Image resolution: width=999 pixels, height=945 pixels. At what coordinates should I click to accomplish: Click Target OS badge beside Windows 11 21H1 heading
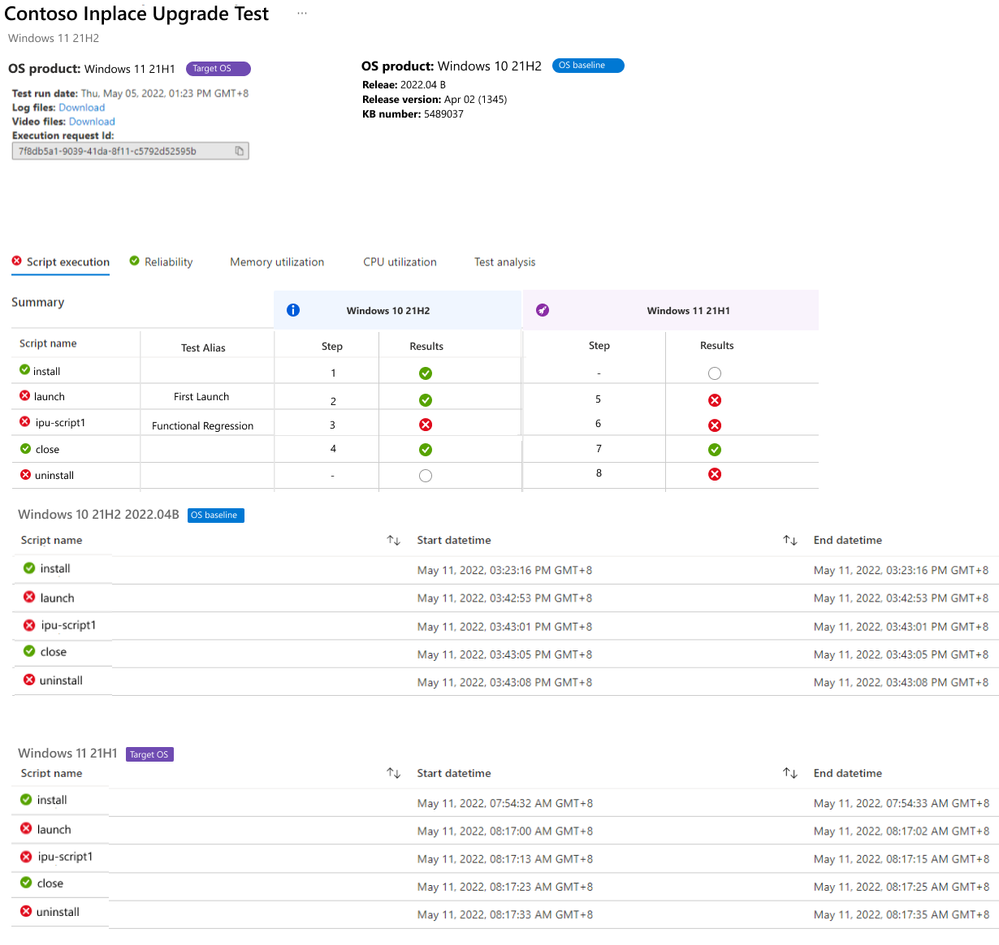point(150,754)
